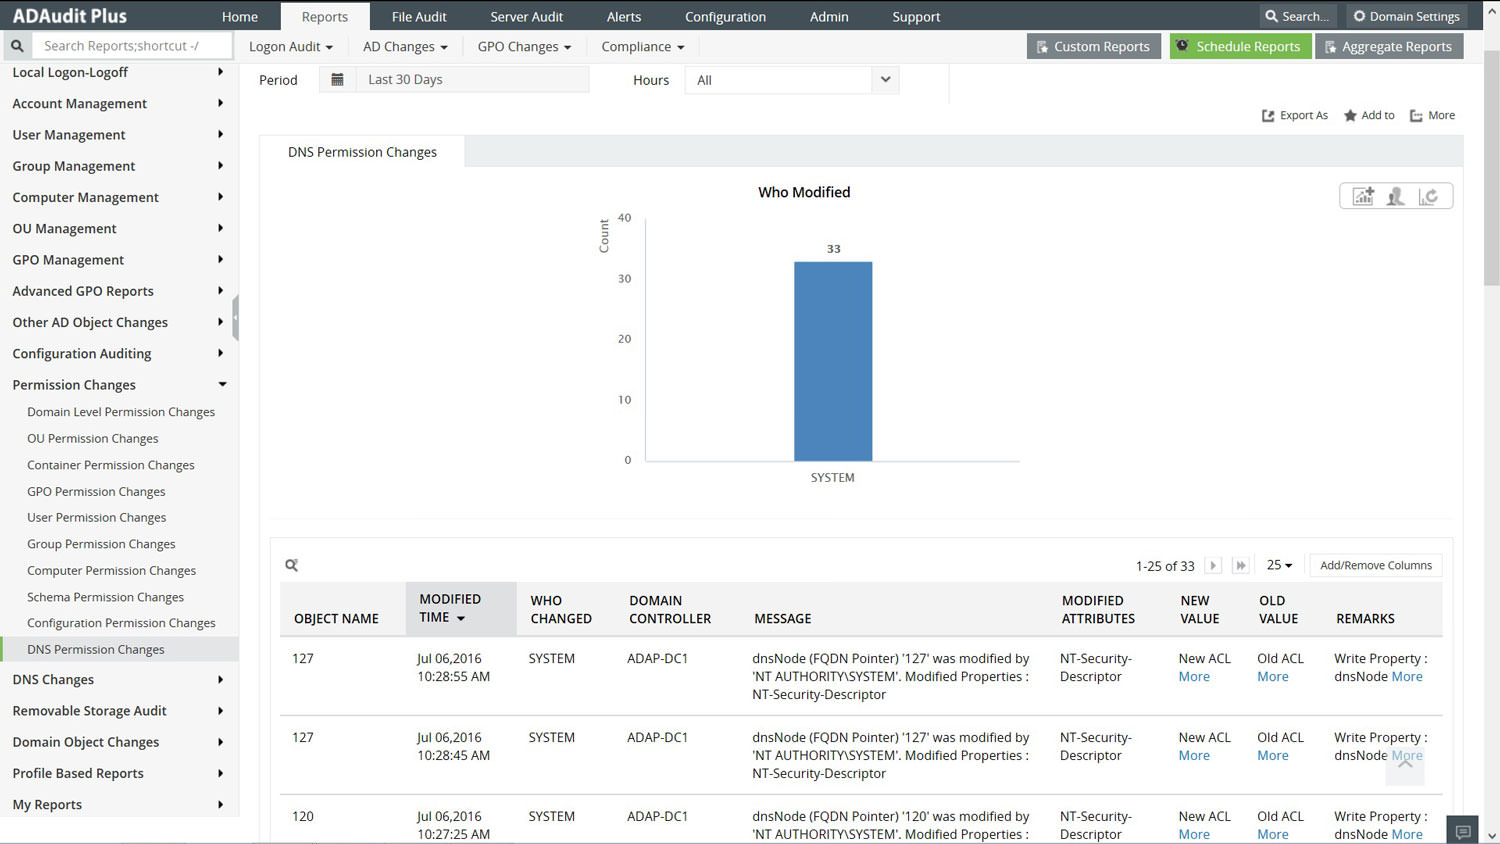Open GPO Permission Changes report
The image size is (1500, 844).
[x=96, y=492]
